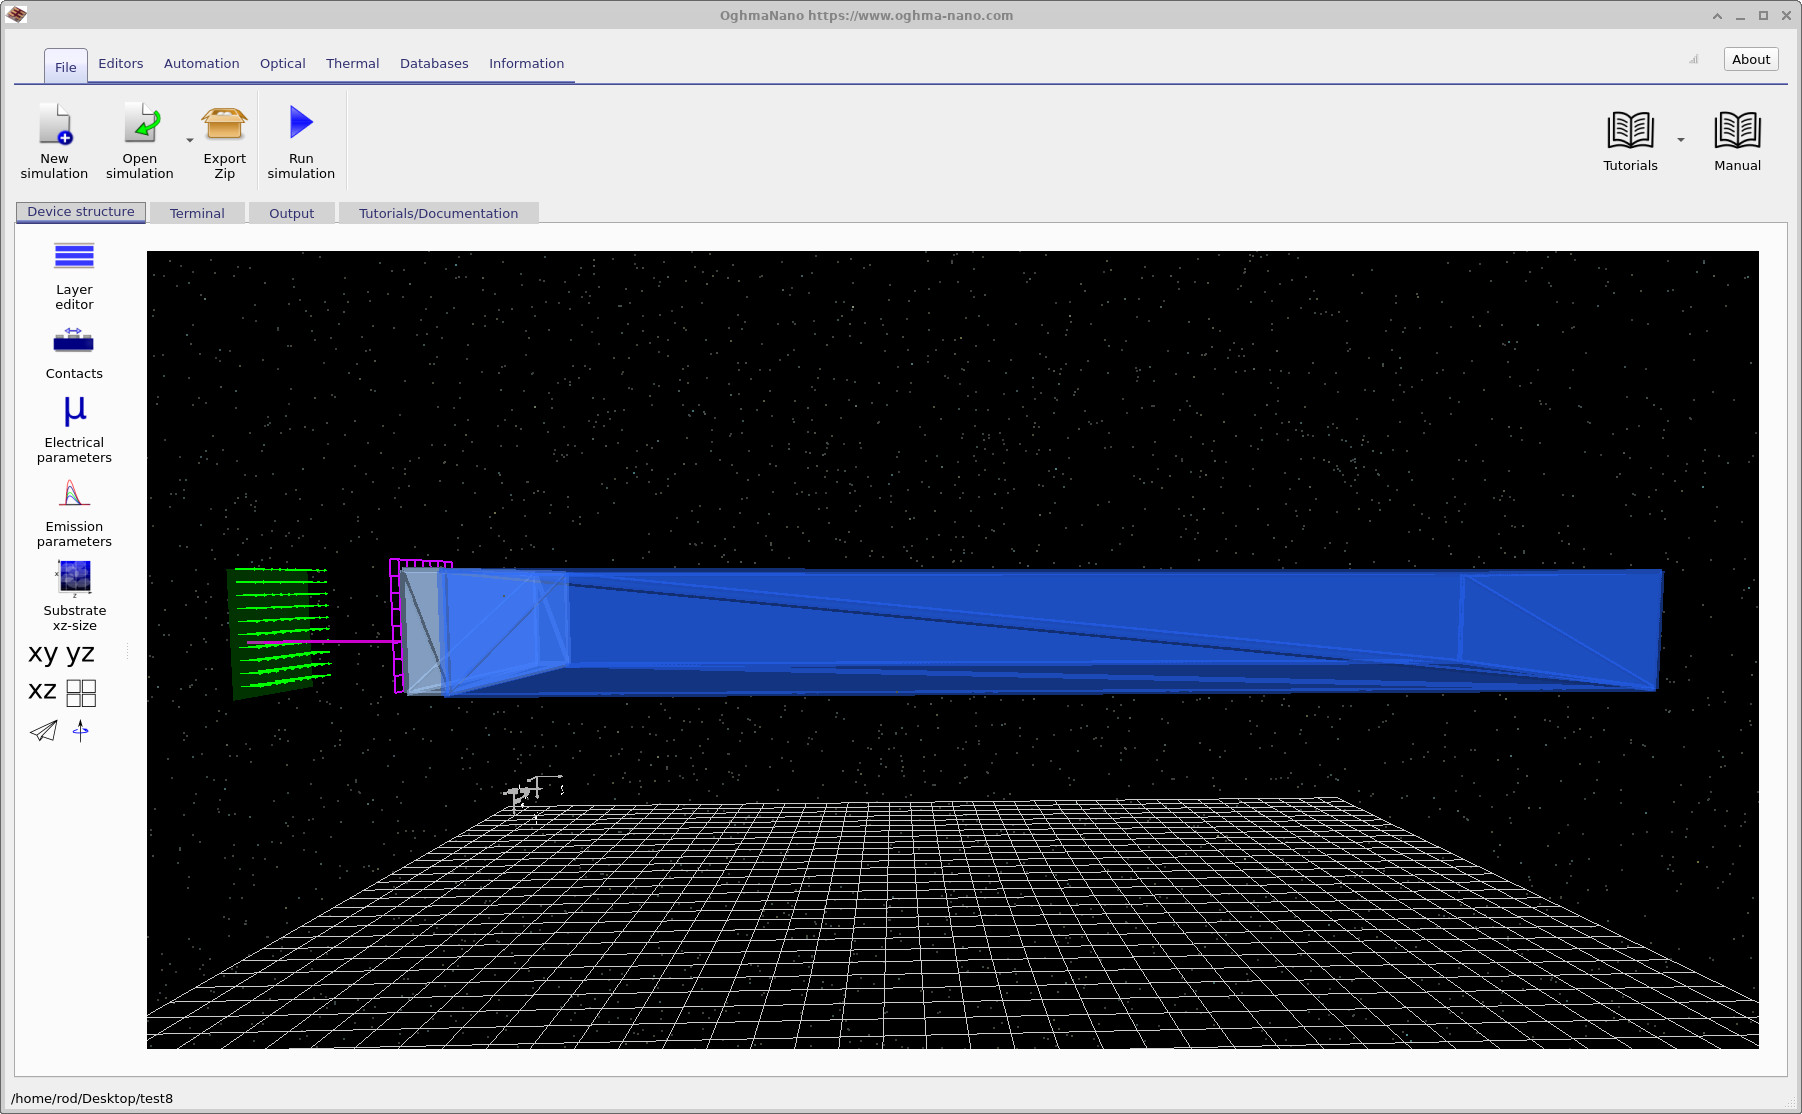Switch to the yz view

[80, 653]
